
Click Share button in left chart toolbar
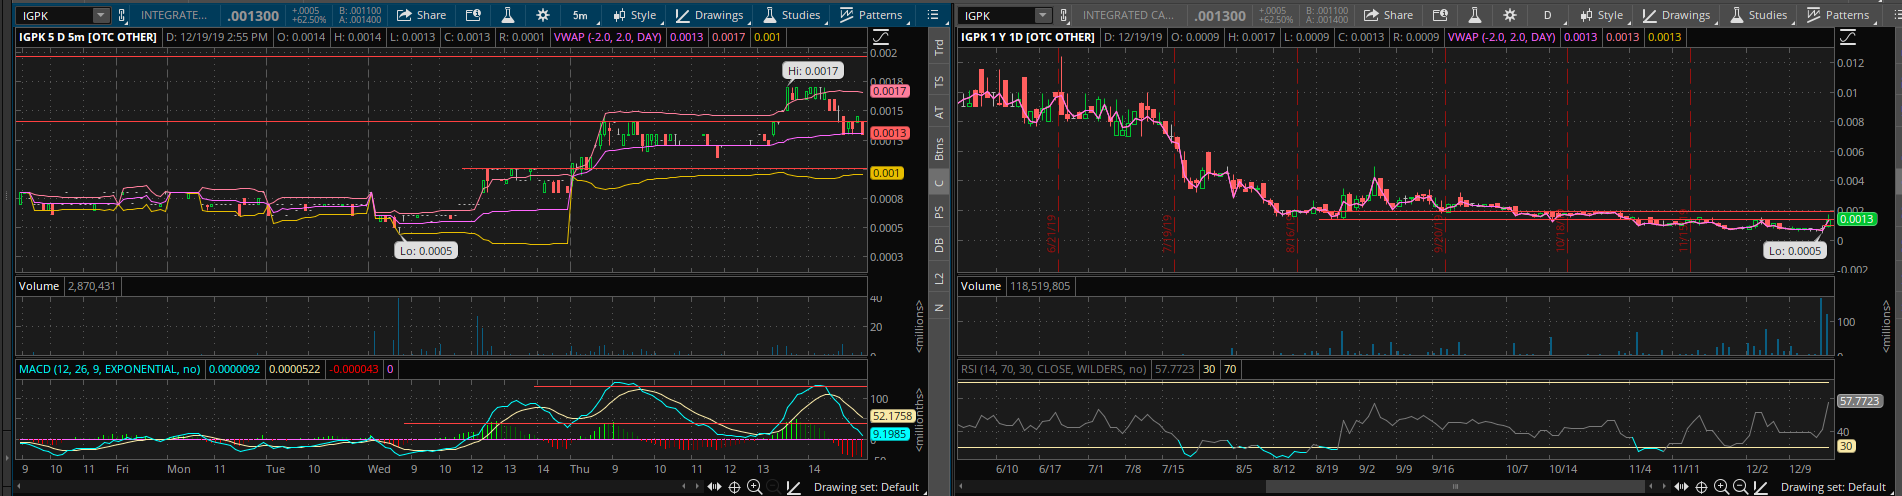click(x=421, y=15)
